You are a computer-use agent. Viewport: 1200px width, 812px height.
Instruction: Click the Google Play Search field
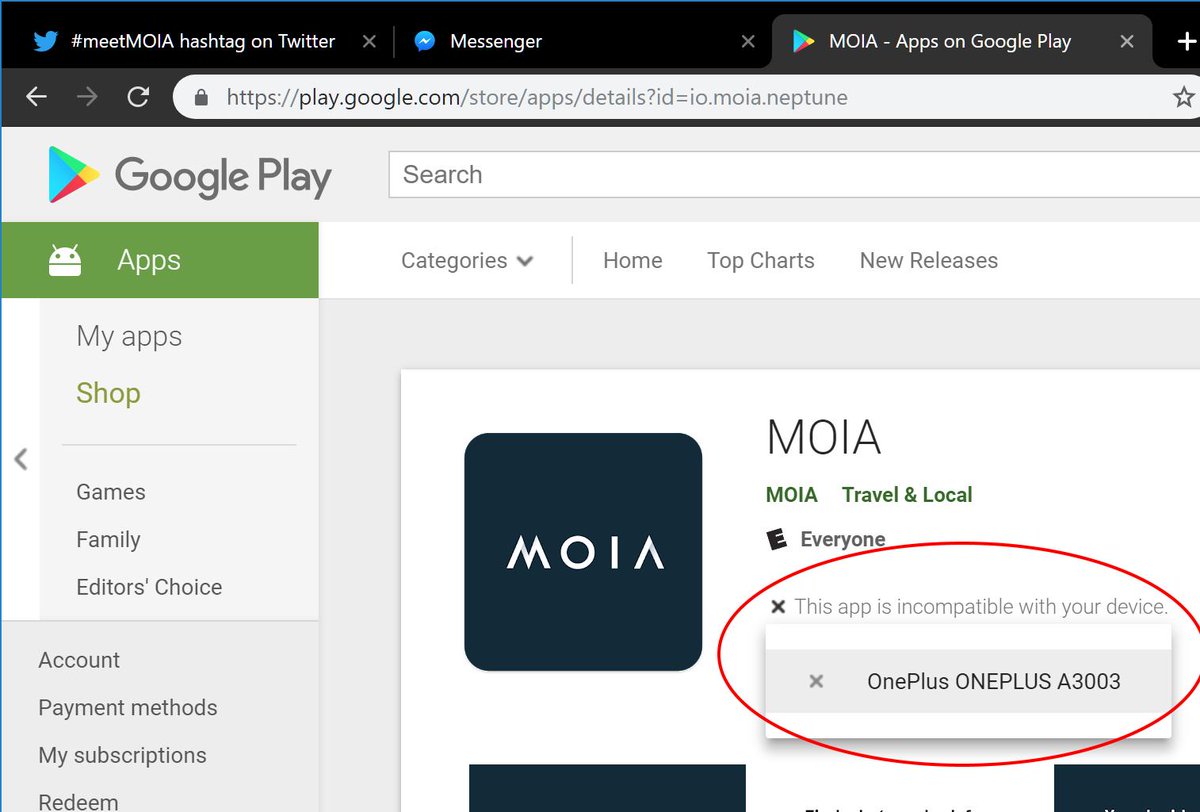(794, 175)
